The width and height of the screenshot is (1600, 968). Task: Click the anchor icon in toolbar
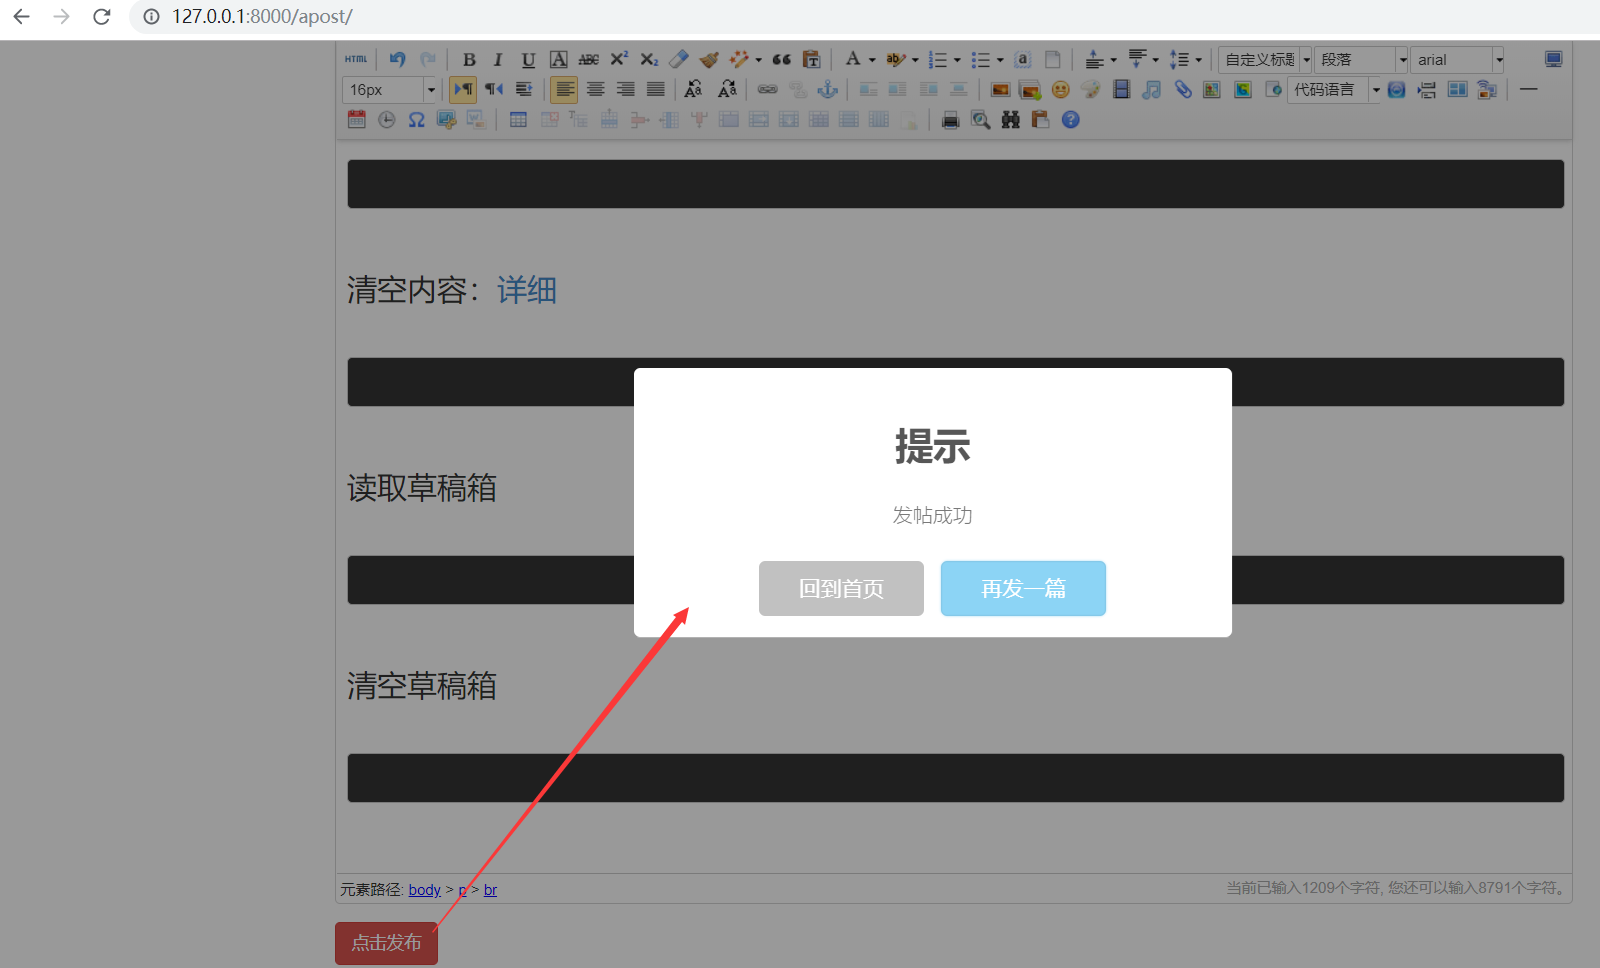coord(828,90)
